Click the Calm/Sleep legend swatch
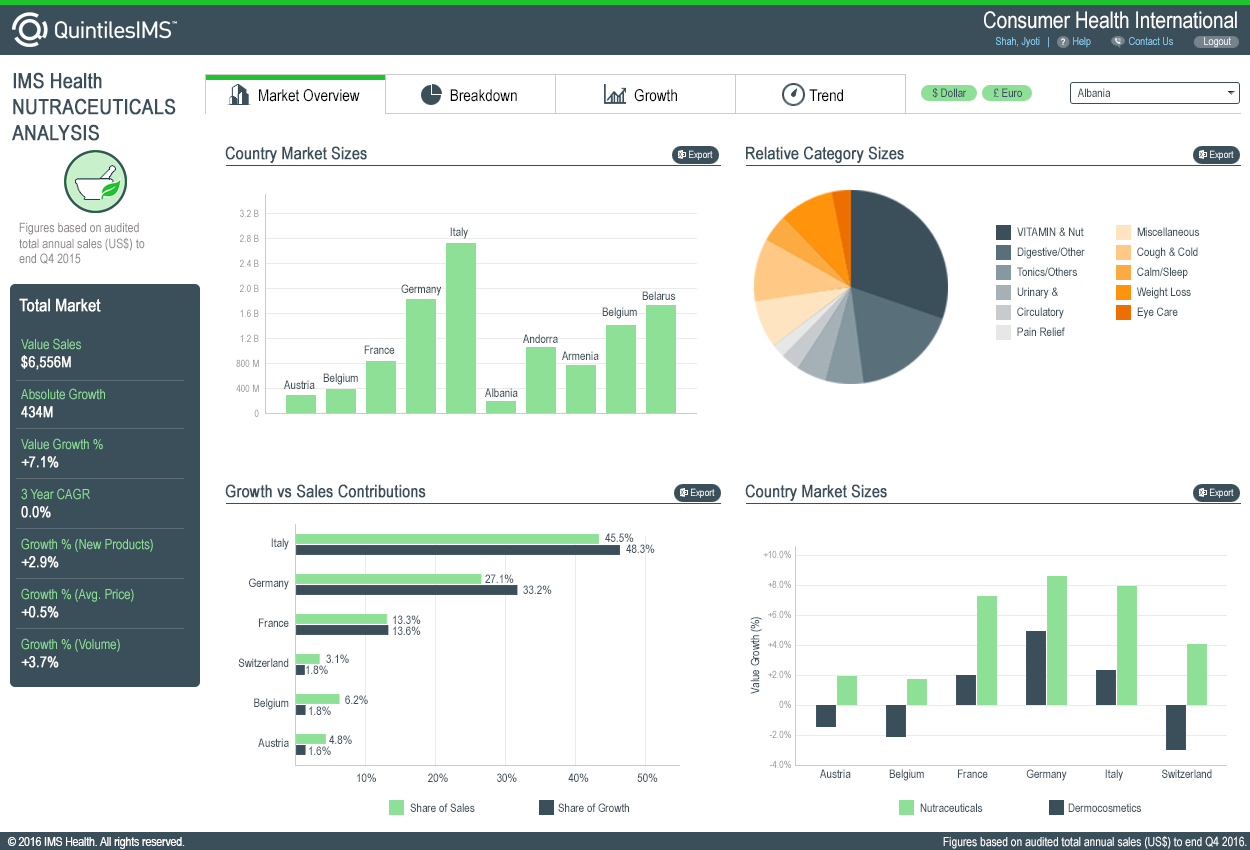This screenshot has height=850, width=1250. [1123, 272]
